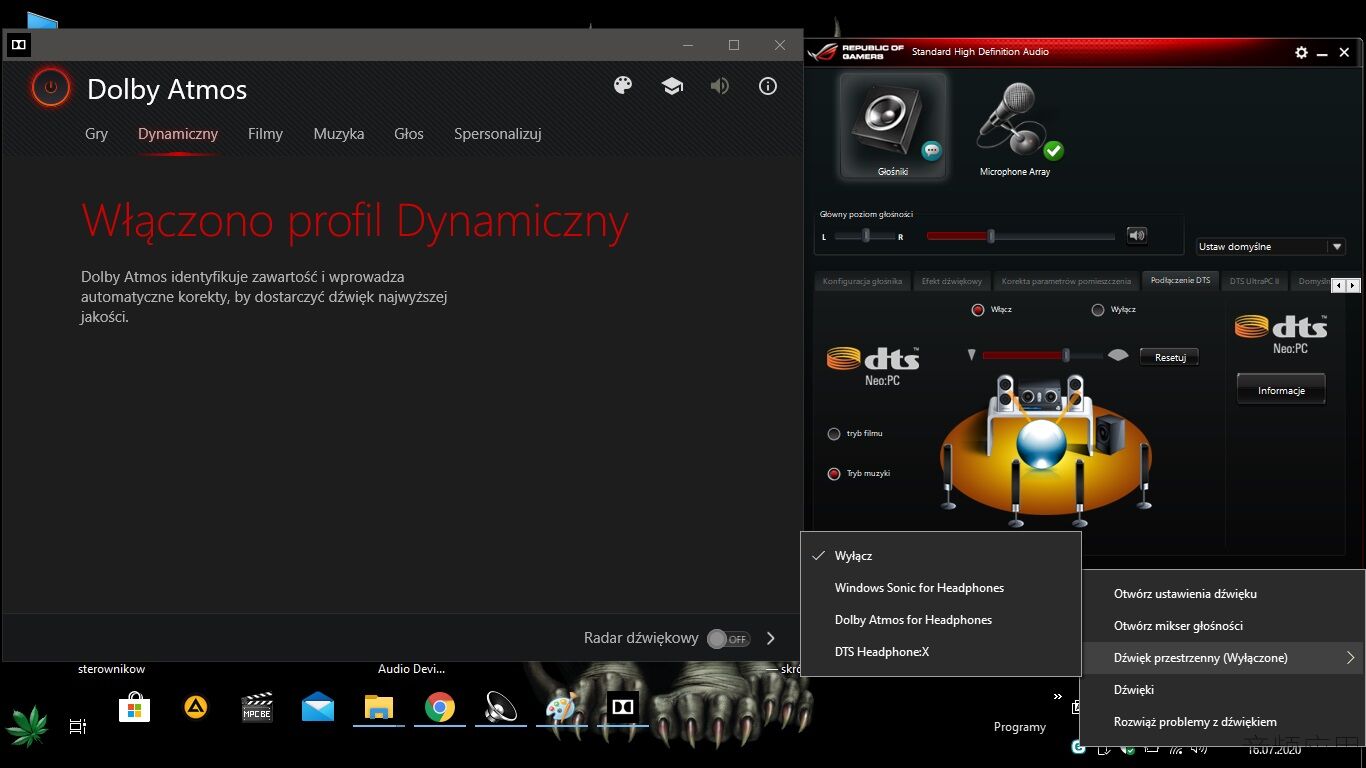Toggle the Dolby Atmos power button
The height and width of the screenshot is (768, 1366).
coord(51,88)
